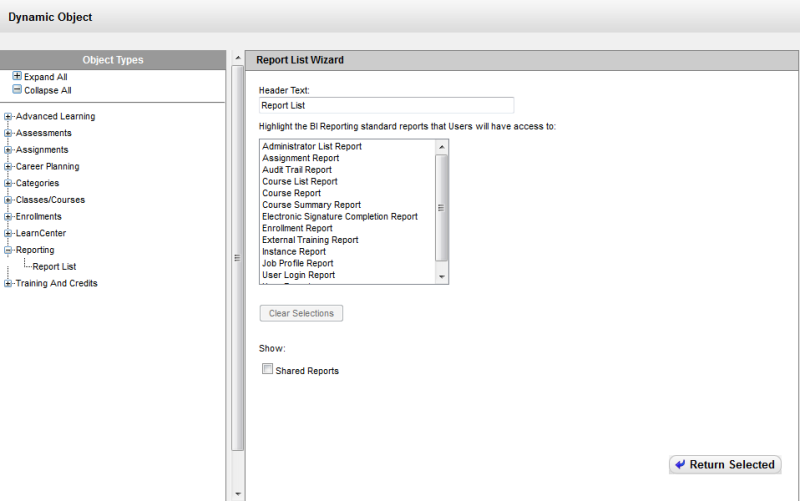
Task: Click the report listbox scrollbar thumb
Action: (x=442, y=208)
